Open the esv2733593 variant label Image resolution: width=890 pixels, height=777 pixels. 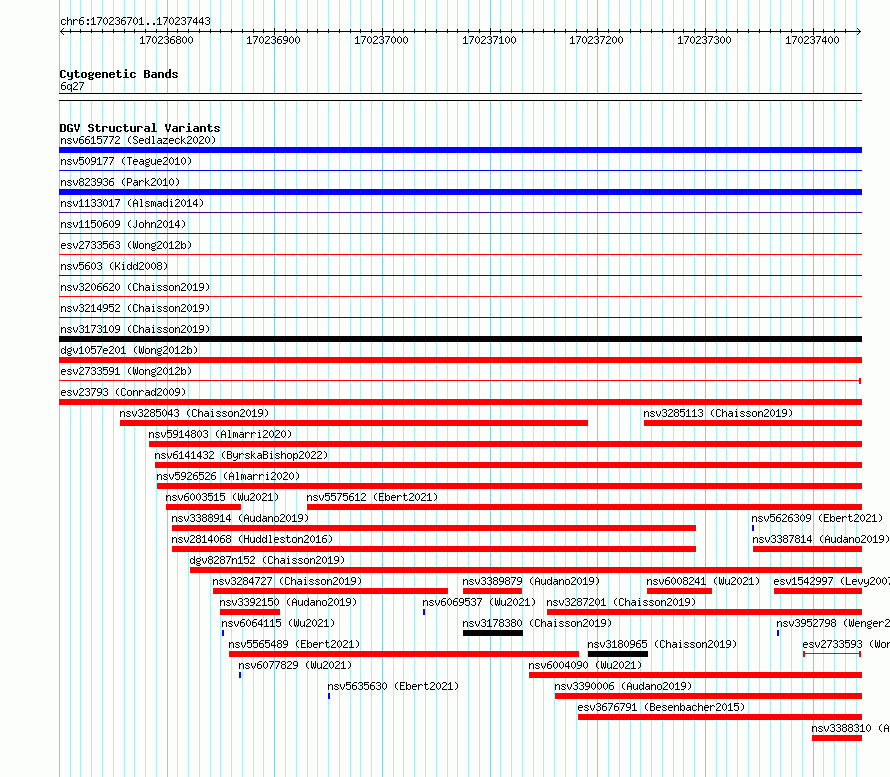coord(846,644)
